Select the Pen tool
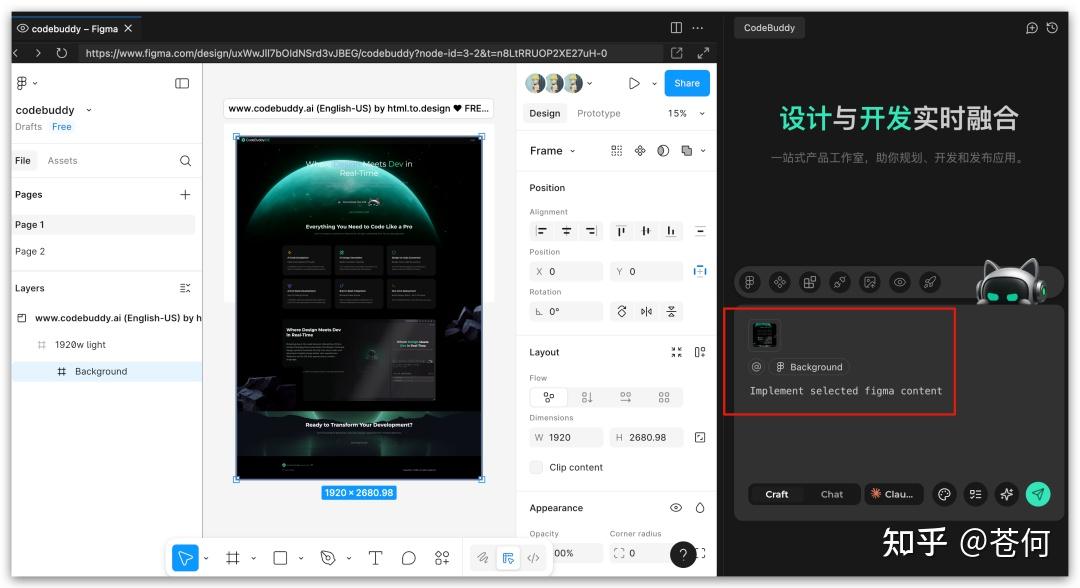Viewport: 1080px width, 588px height. click(328, 558)
